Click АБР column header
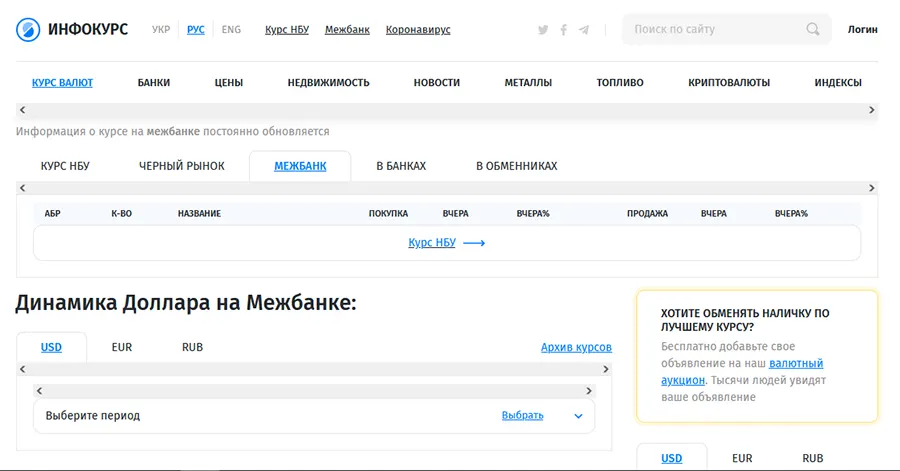This screenshot has height=471, width=900. pyautogui.click(x=52, y=213)
